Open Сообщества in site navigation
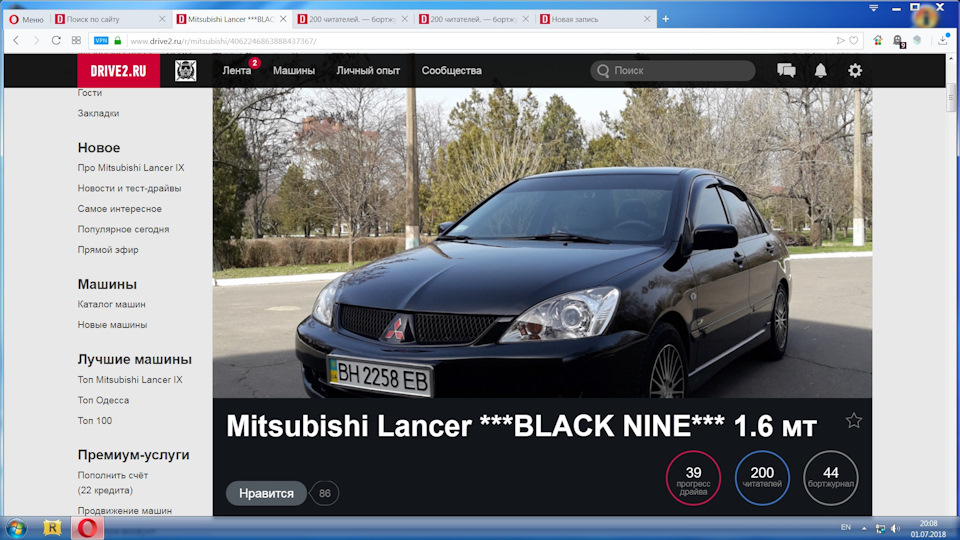The width and height of the screenshot is (960, 540). tap(451, 70)
